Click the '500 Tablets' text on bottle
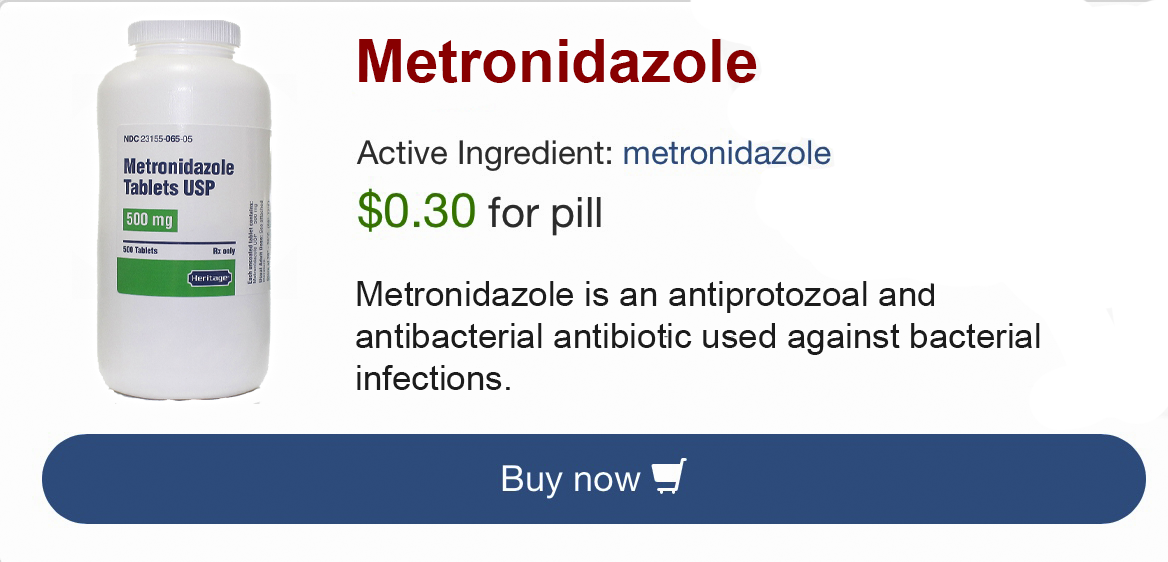The width and height of the screenshot is (1168, 562). coord(140,251)
